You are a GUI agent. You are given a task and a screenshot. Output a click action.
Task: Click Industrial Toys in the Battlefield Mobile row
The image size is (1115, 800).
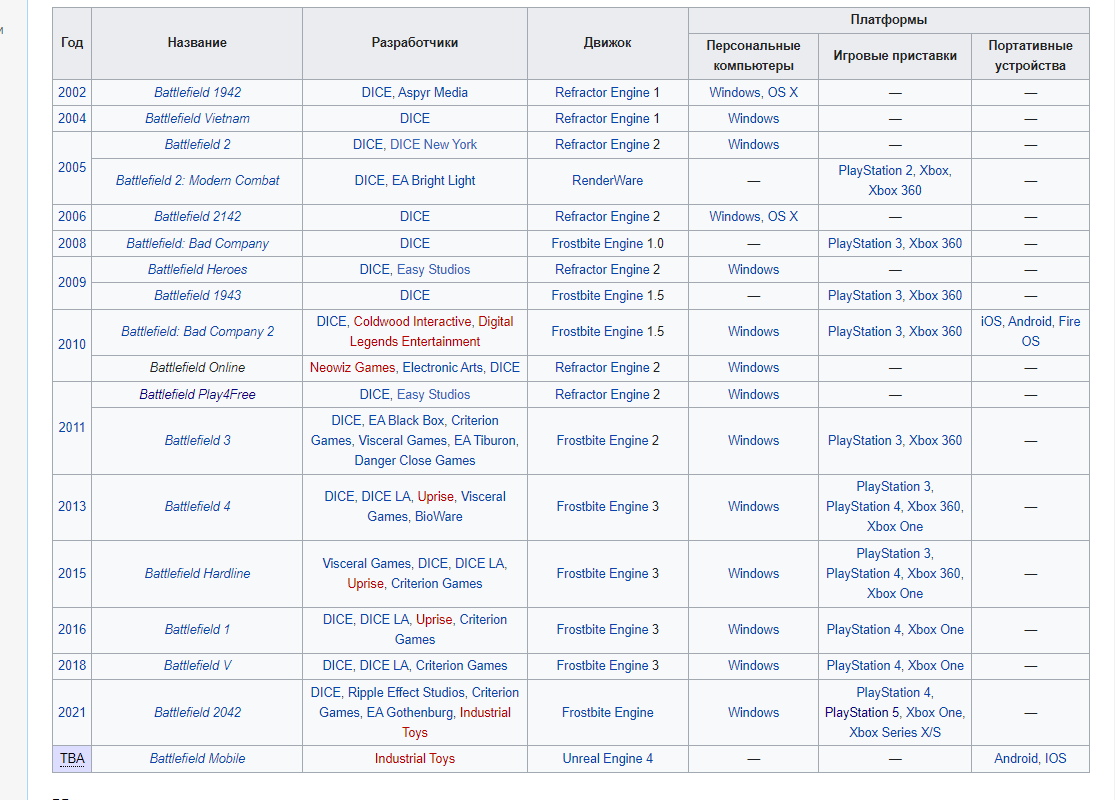pos(415,759)
